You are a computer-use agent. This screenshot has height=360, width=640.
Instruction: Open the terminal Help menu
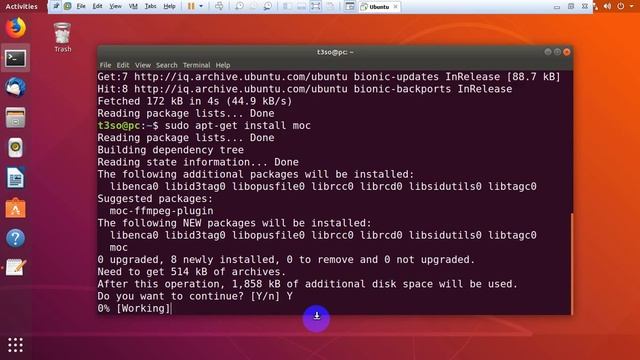(223, 65)
